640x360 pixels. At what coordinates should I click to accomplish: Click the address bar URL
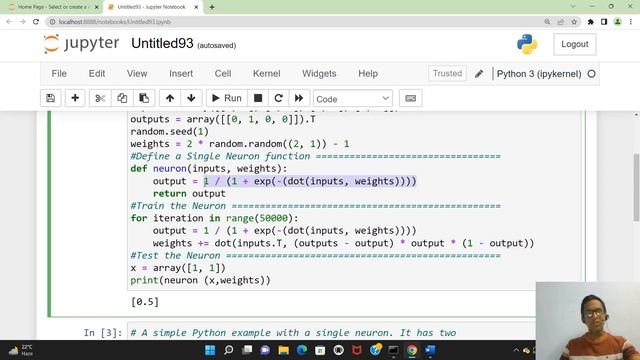pos(115,22)
